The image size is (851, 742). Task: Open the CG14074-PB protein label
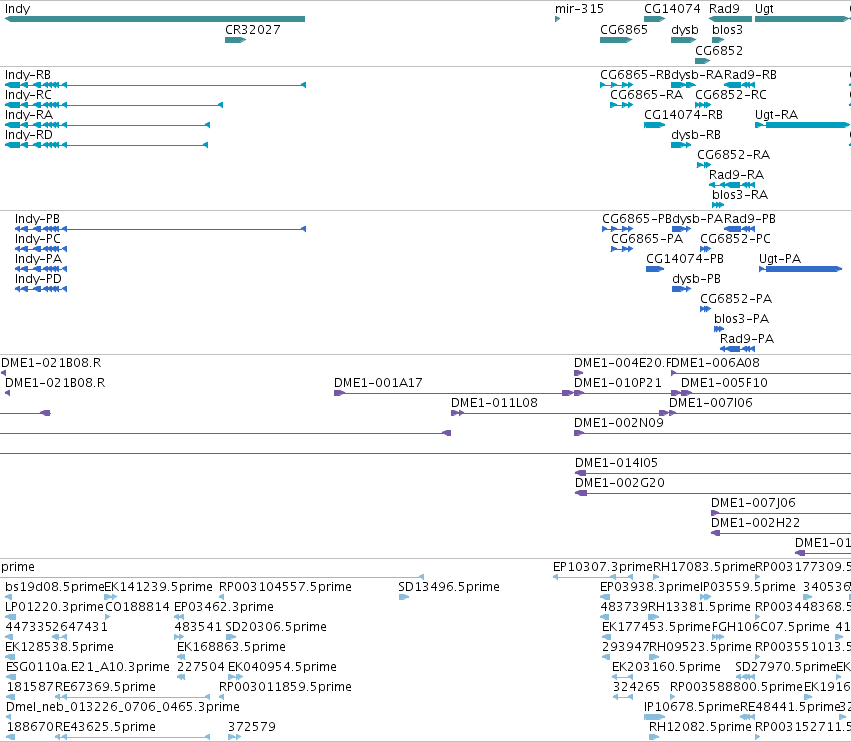pos(685,259)
